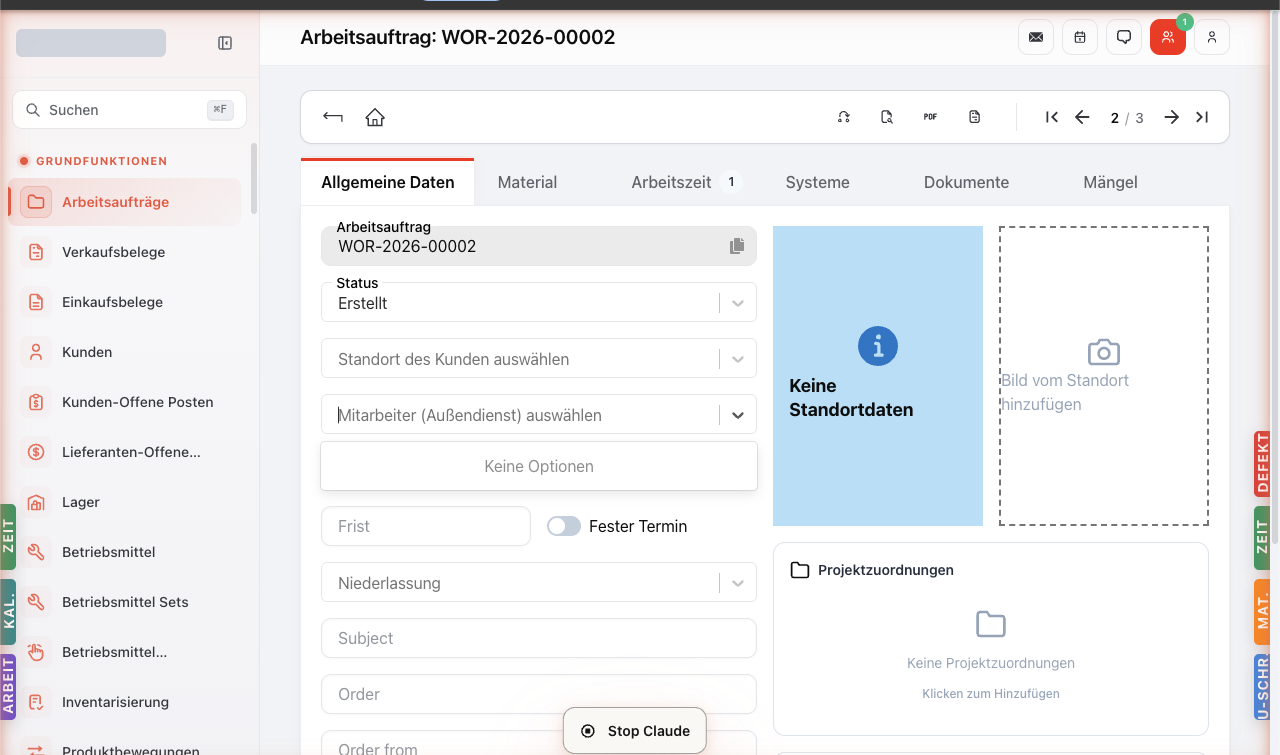Open Standort des Kunden auswählen dropdown
Screen dimensions: 1280x755
pyautogui.click(x=539, y=359)
